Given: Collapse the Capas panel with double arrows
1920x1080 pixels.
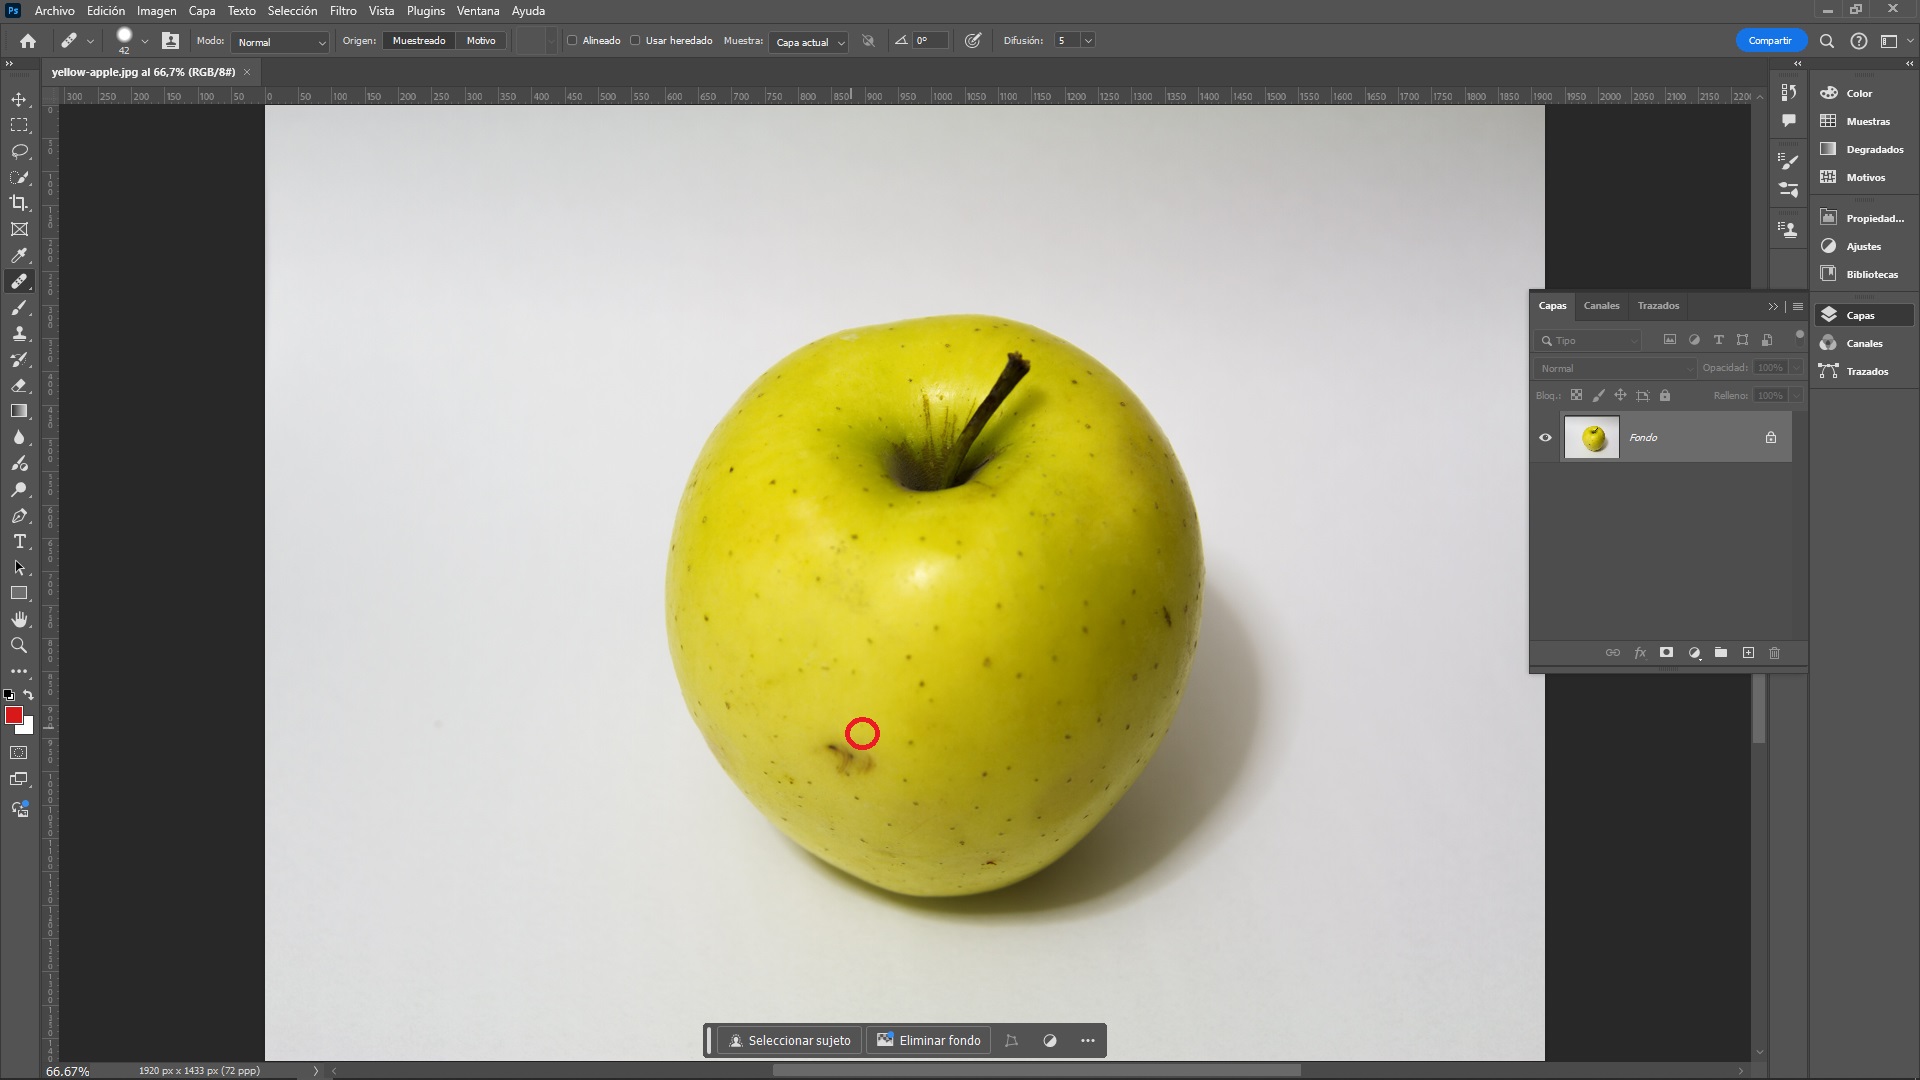Looking at the screenshot, I should tap(1773, 307).
